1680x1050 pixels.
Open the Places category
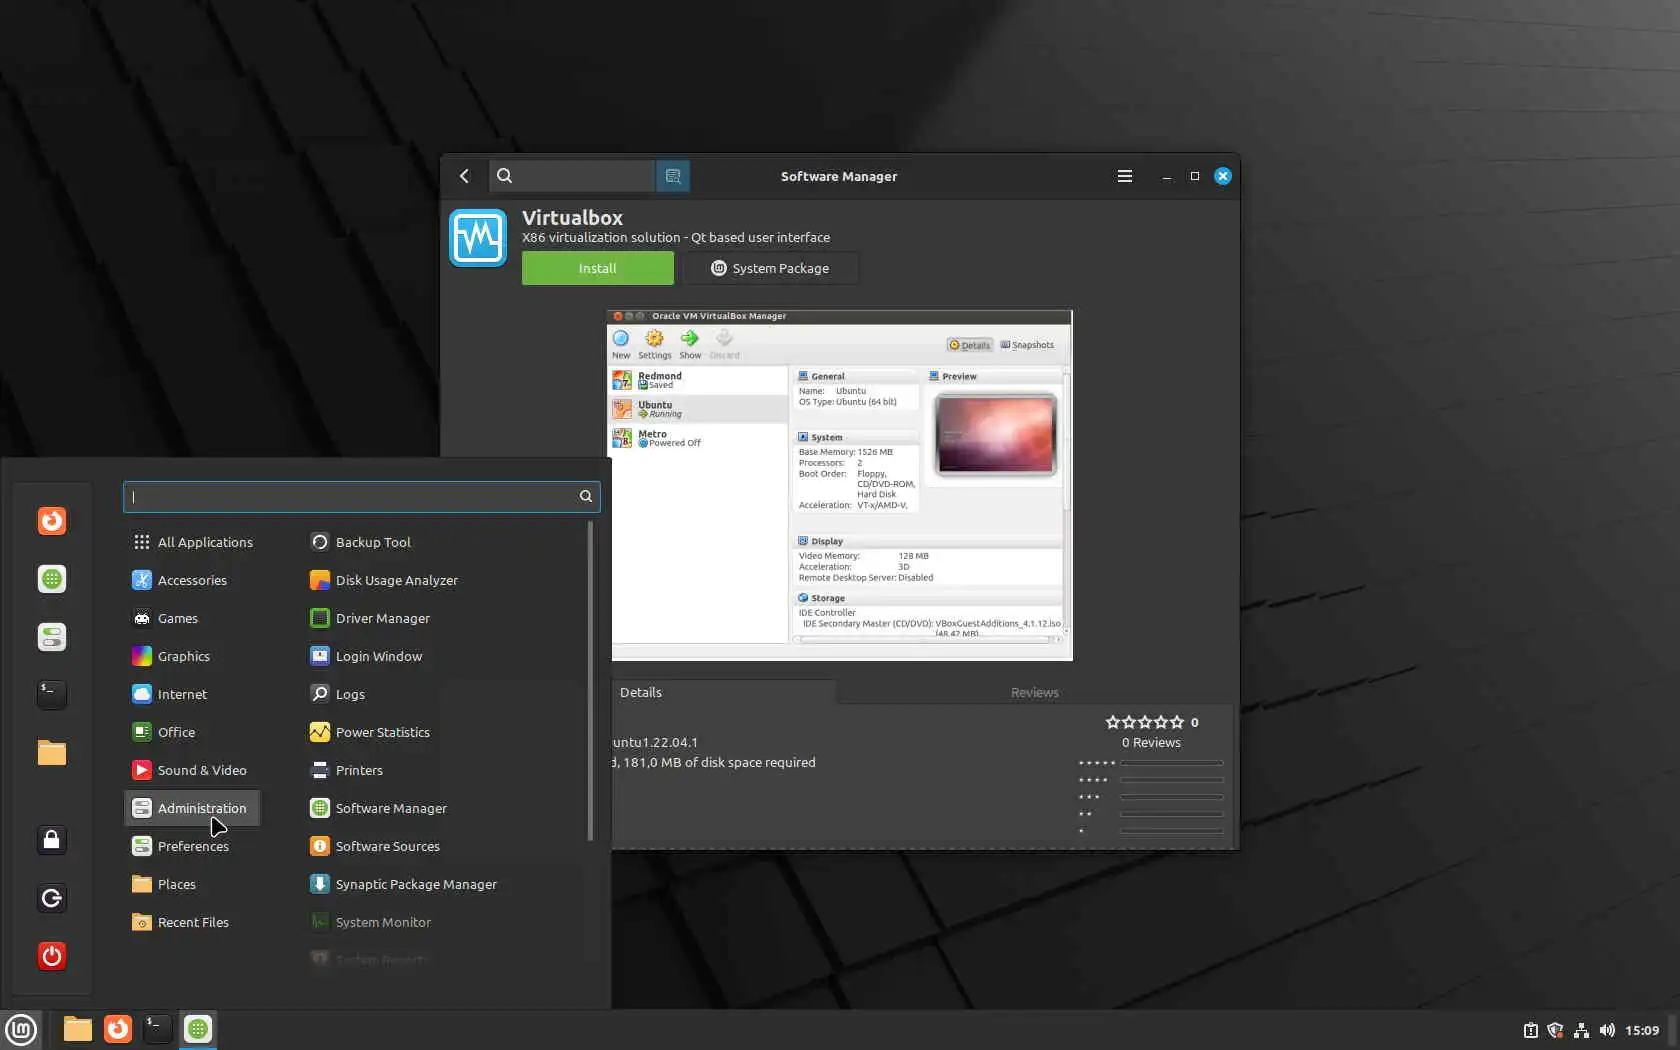pyautogui.click(x=192, y=884)
